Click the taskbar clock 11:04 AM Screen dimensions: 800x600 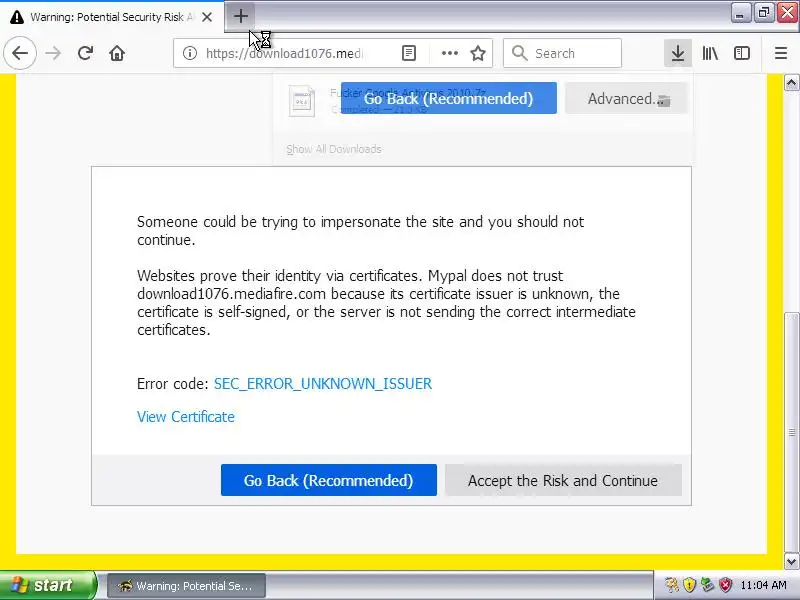(763, 585)
